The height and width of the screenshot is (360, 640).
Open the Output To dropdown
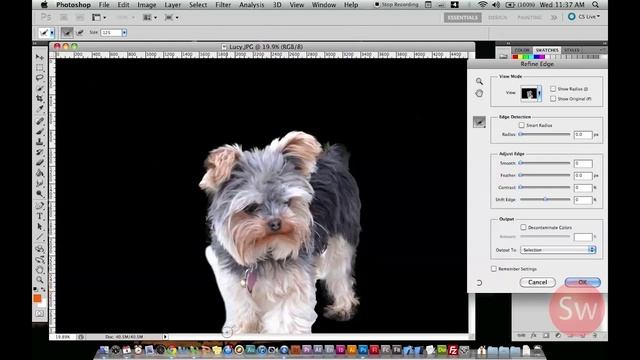(558, 250)
